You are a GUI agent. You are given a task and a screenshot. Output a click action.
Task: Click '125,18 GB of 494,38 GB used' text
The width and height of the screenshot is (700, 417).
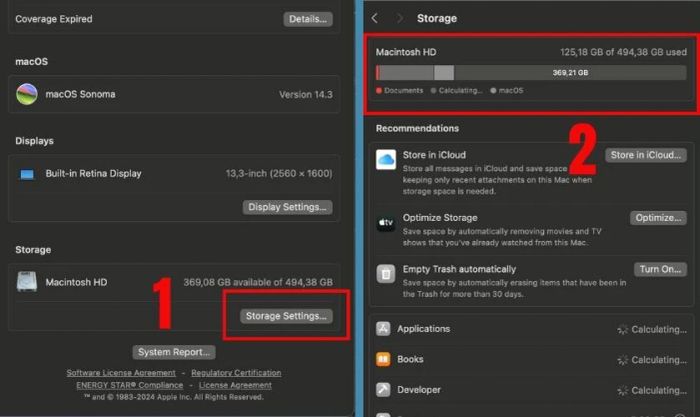[624, 52]
